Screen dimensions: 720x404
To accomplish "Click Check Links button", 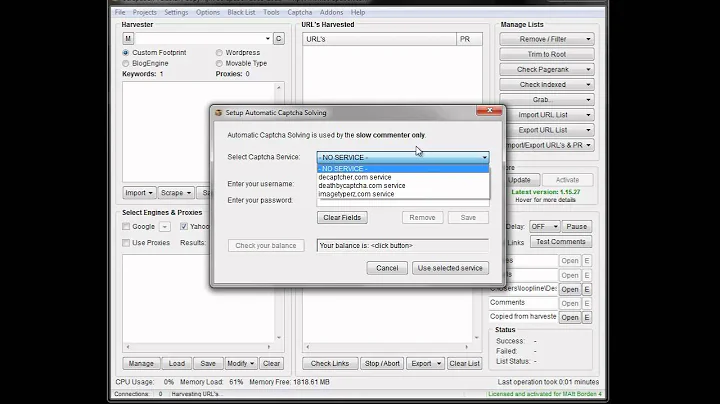I will point(330,363).
